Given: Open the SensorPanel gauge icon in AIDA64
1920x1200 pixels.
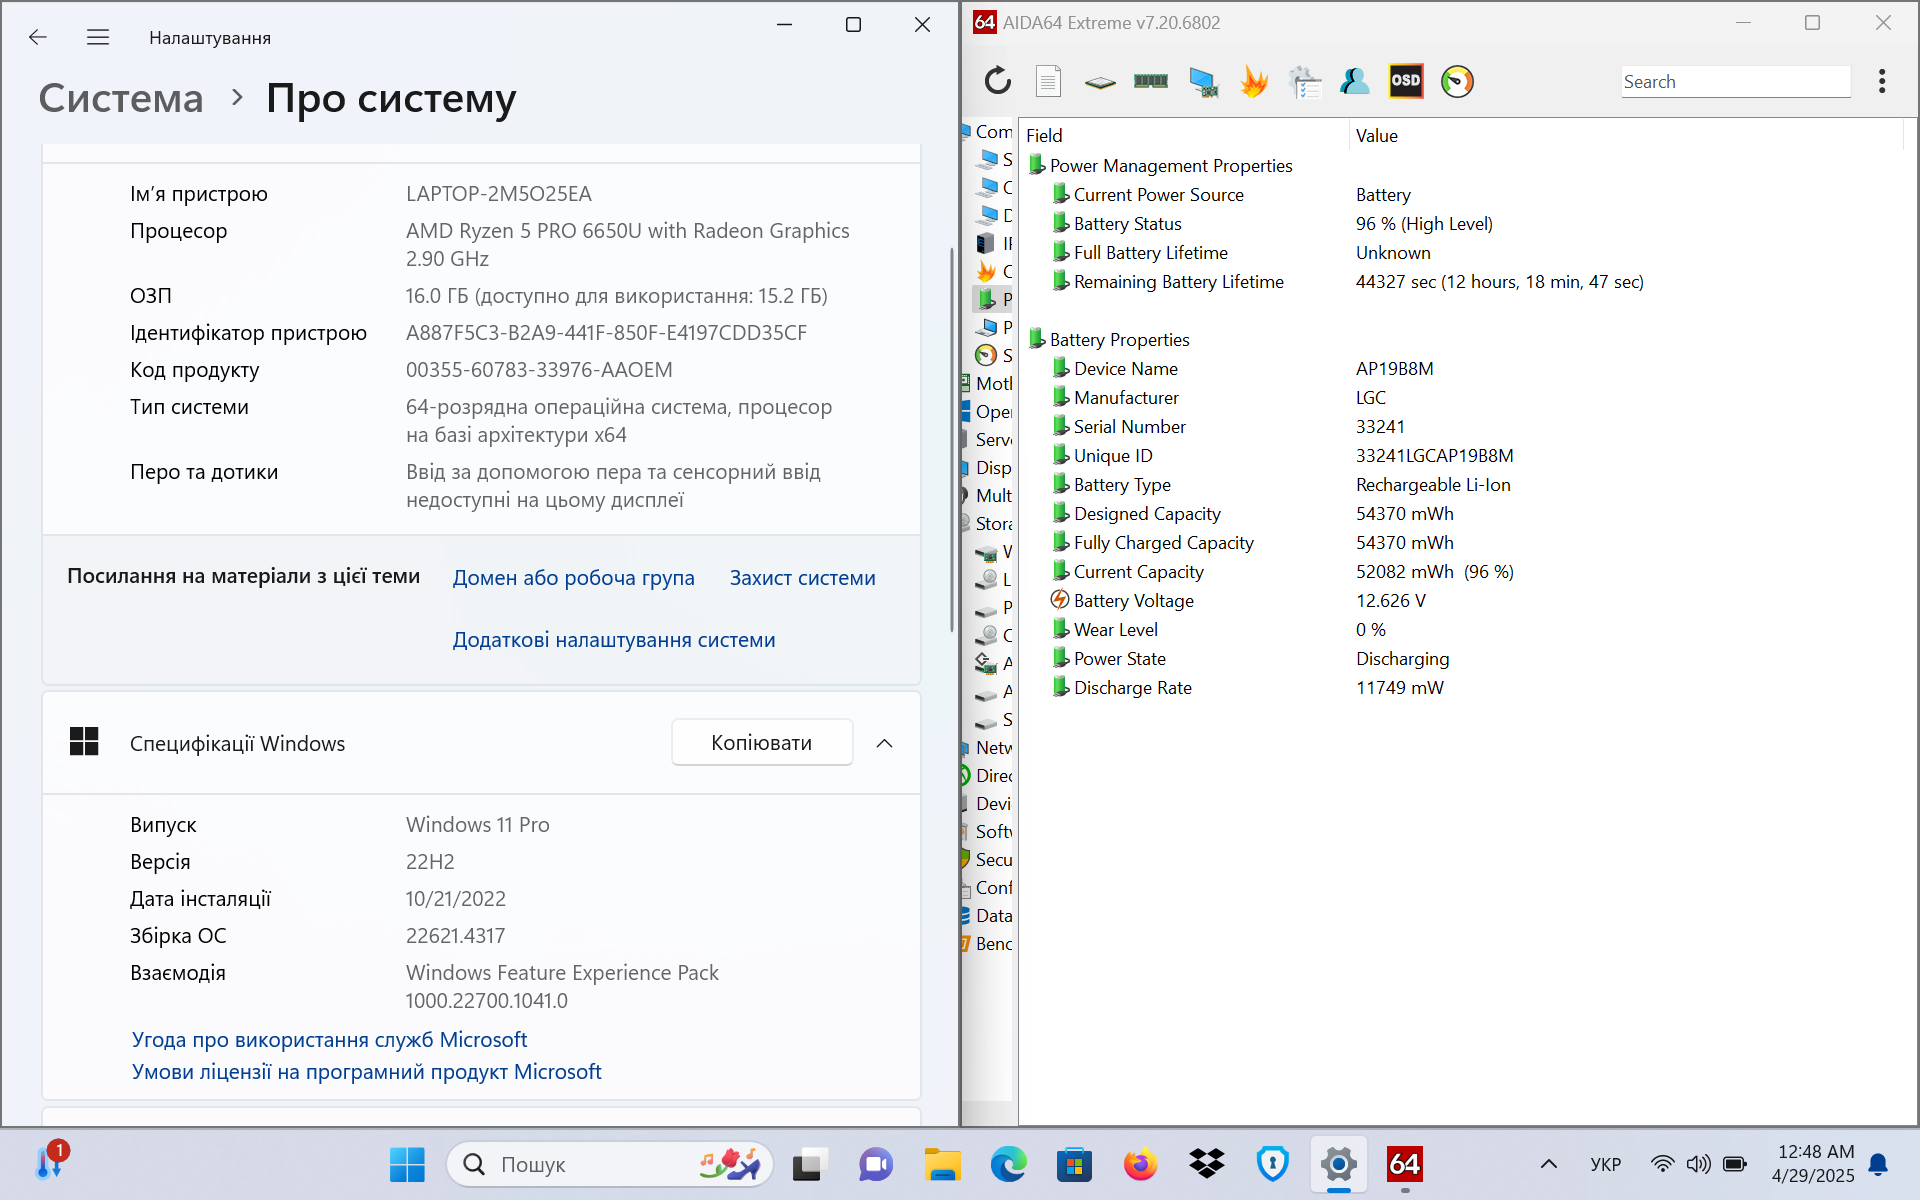Looking at the screenshot, I should tap(1457, 81).
